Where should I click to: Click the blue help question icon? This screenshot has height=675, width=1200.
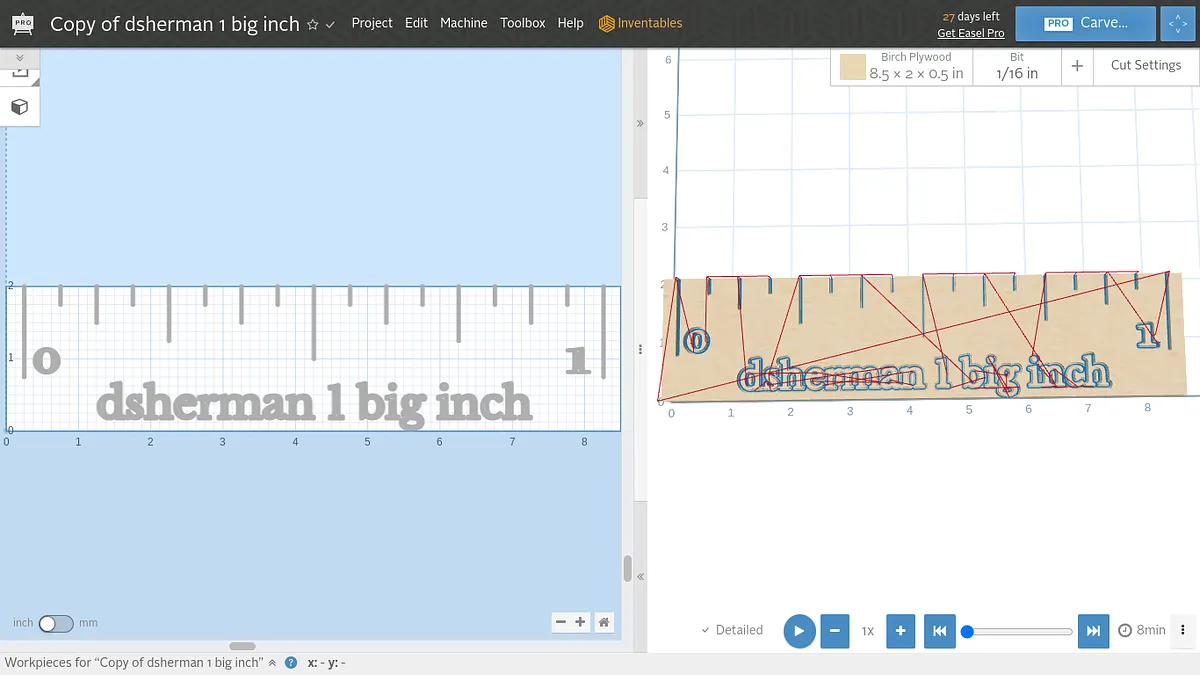[291, 662]
